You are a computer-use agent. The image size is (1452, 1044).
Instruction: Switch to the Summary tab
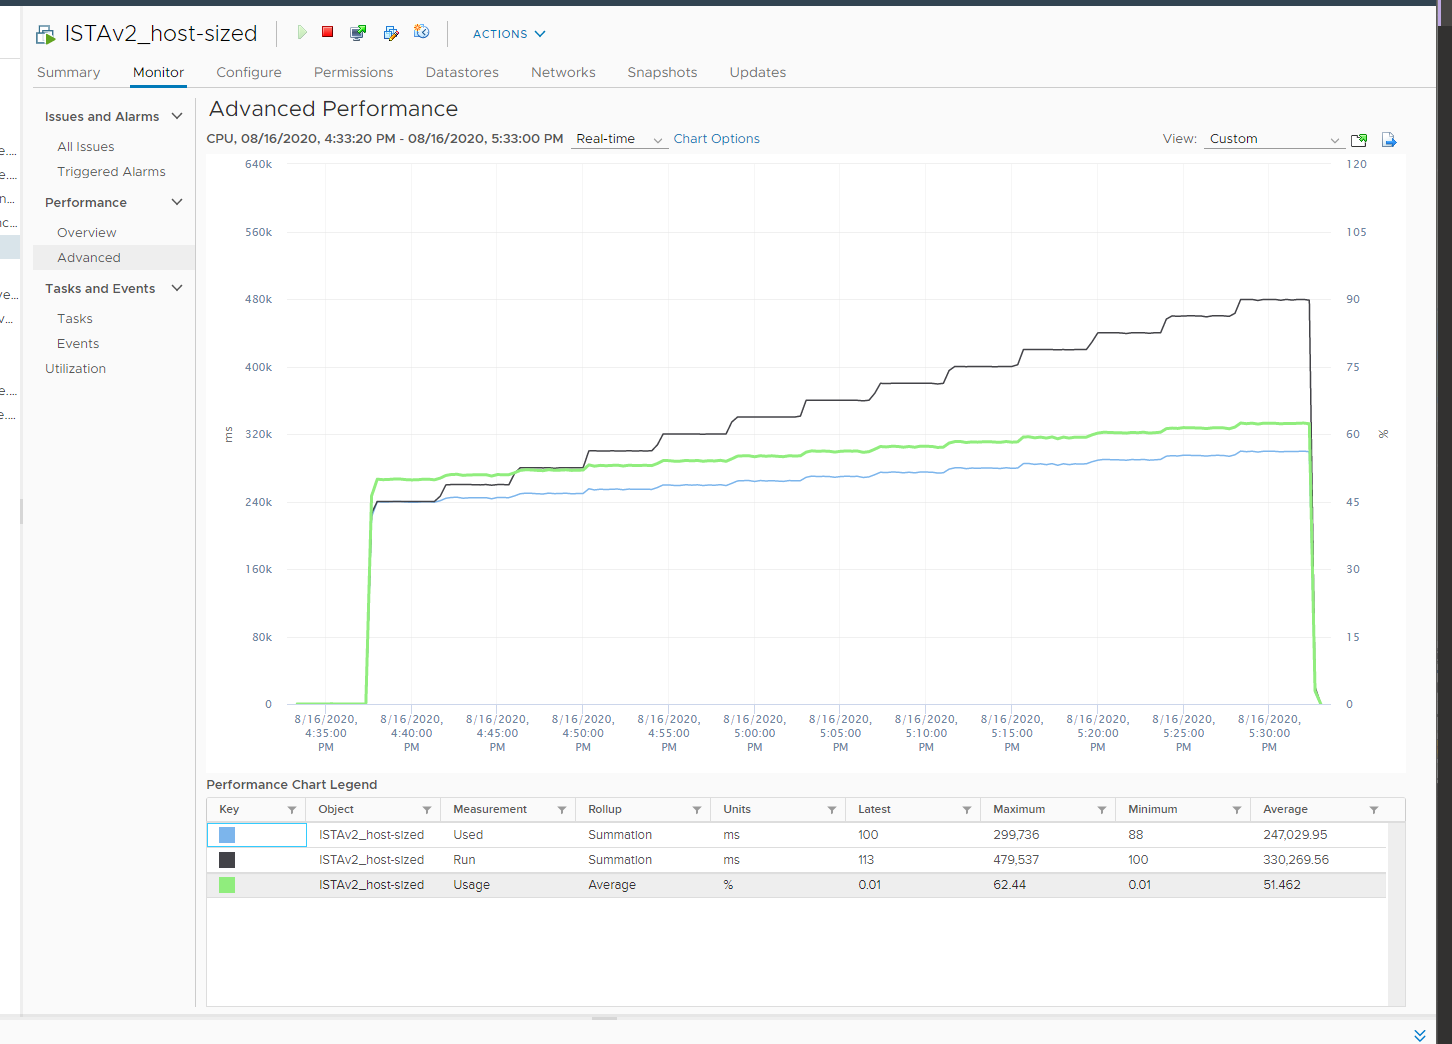coord(69,72)
